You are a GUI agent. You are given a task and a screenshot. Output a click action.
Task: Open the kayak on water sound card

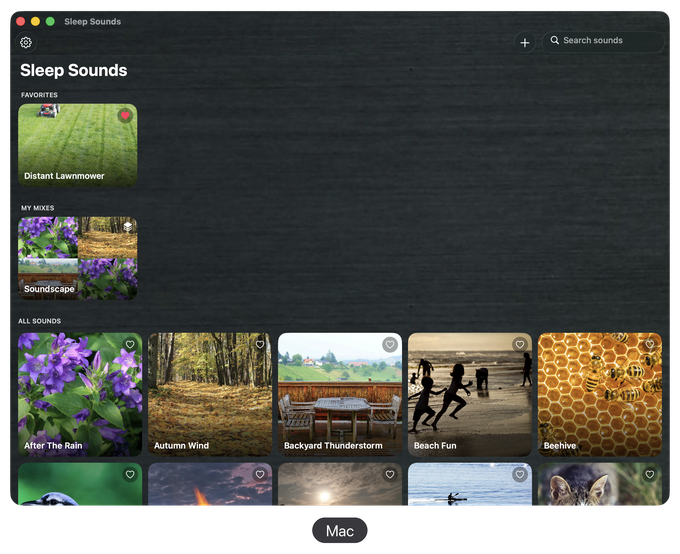pos(470,484)
